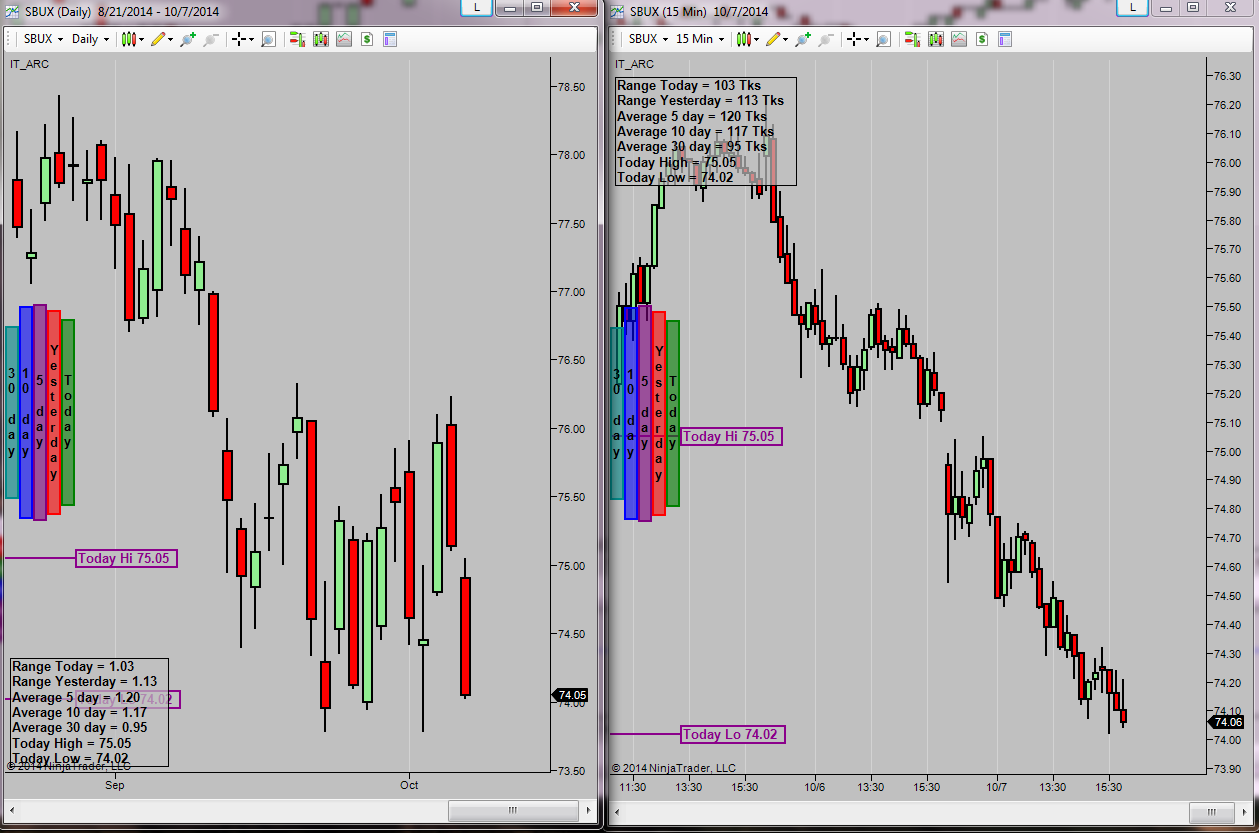Image resolution: width=1259 pixels, height=833 pixels.
Task: Toggle the L link button in Daily window
Action: click(476, 7)
